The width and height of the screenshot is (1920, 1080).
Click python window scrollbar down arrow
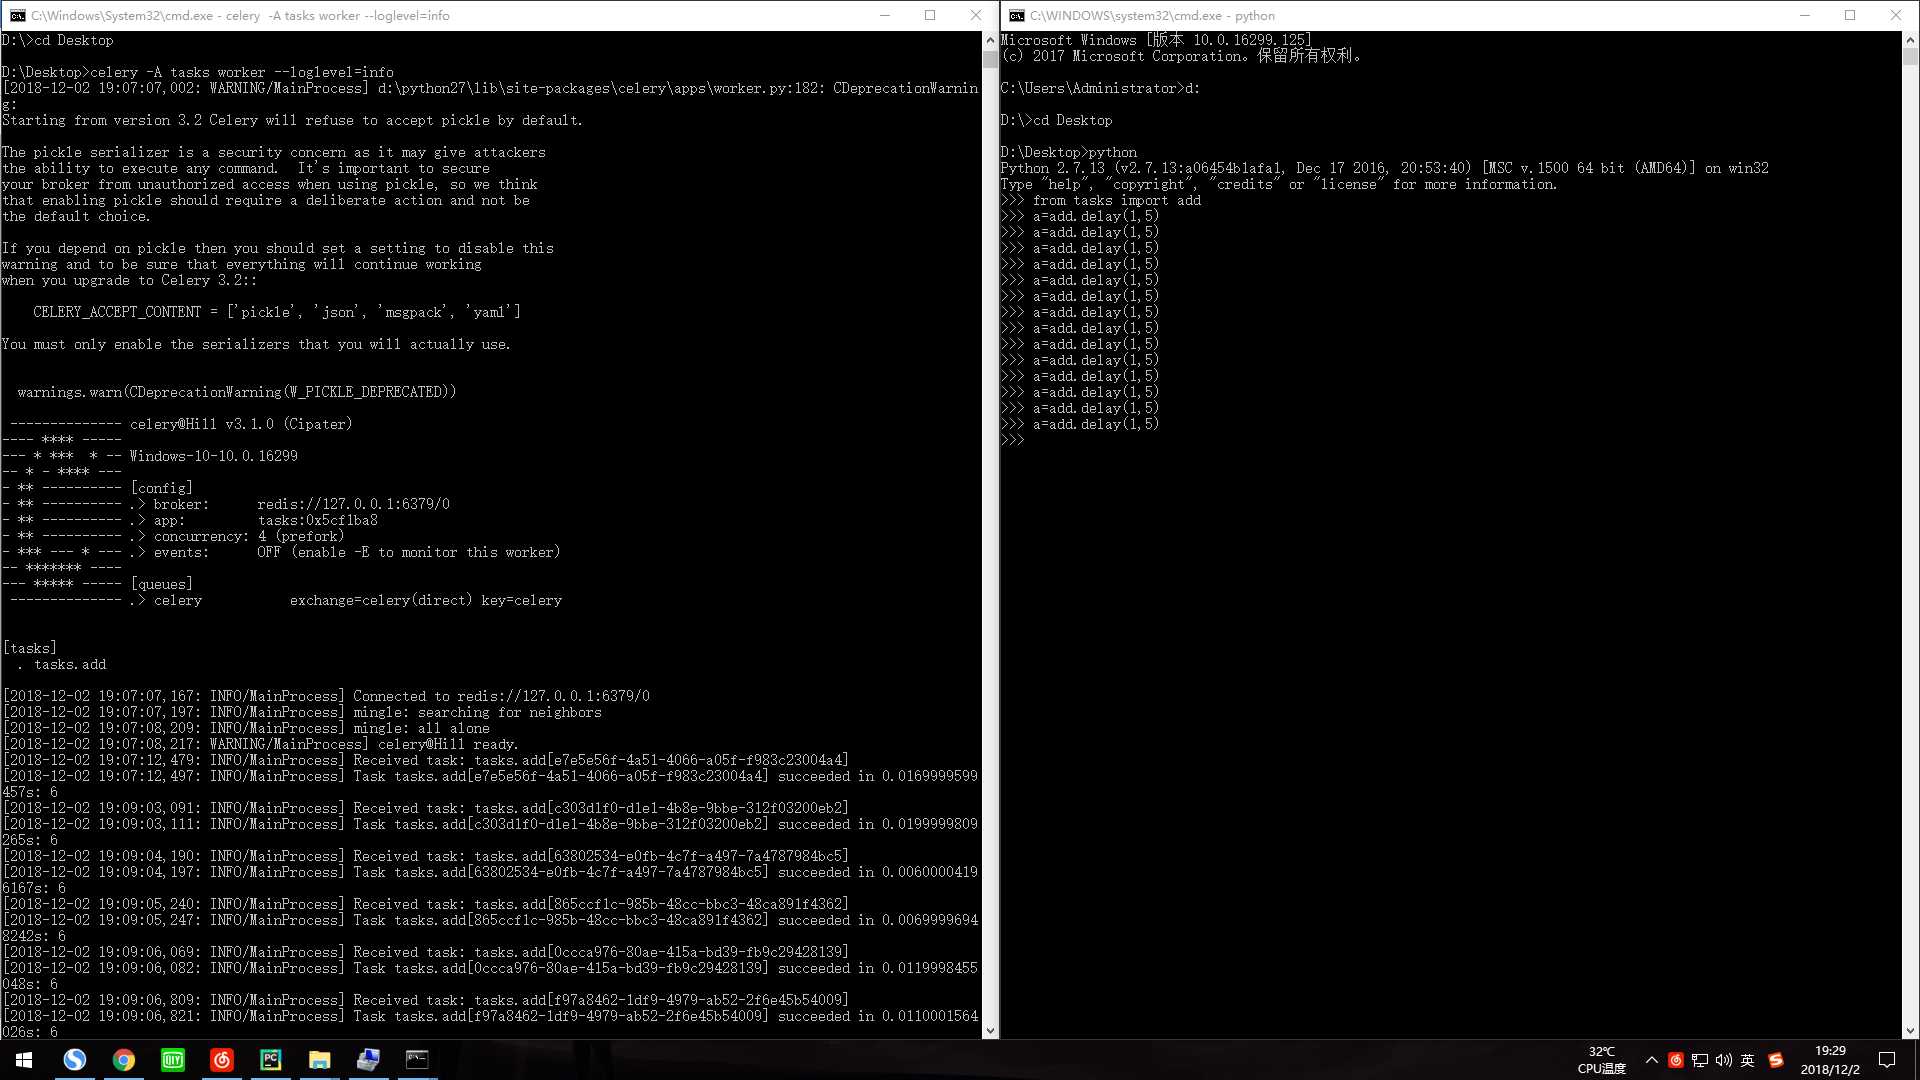(1910, 1031)
